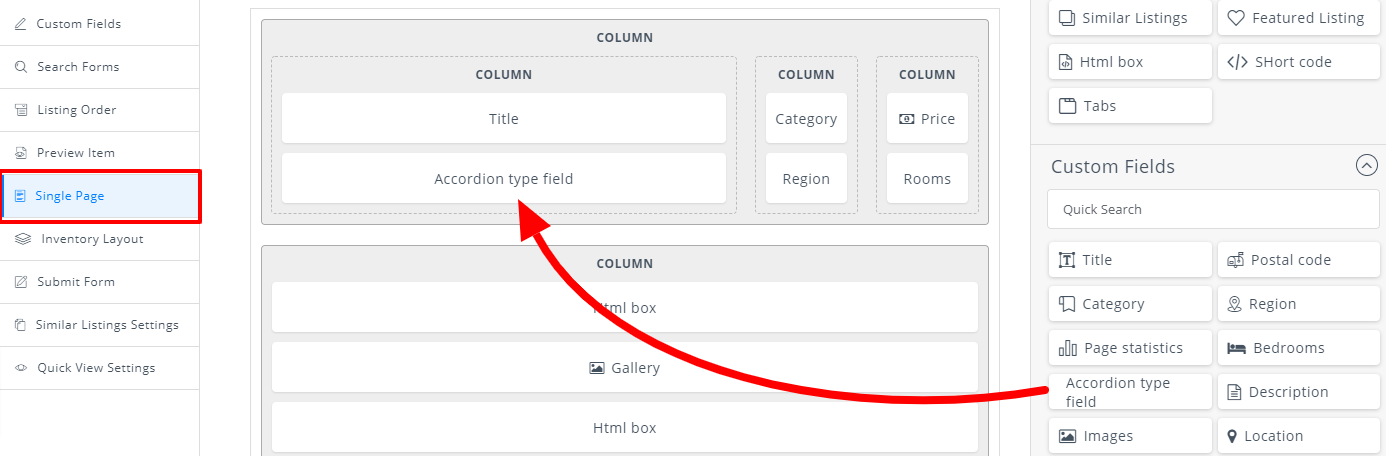
Task: Select the Gallery block in layout
Action: (x=624, y=367)
